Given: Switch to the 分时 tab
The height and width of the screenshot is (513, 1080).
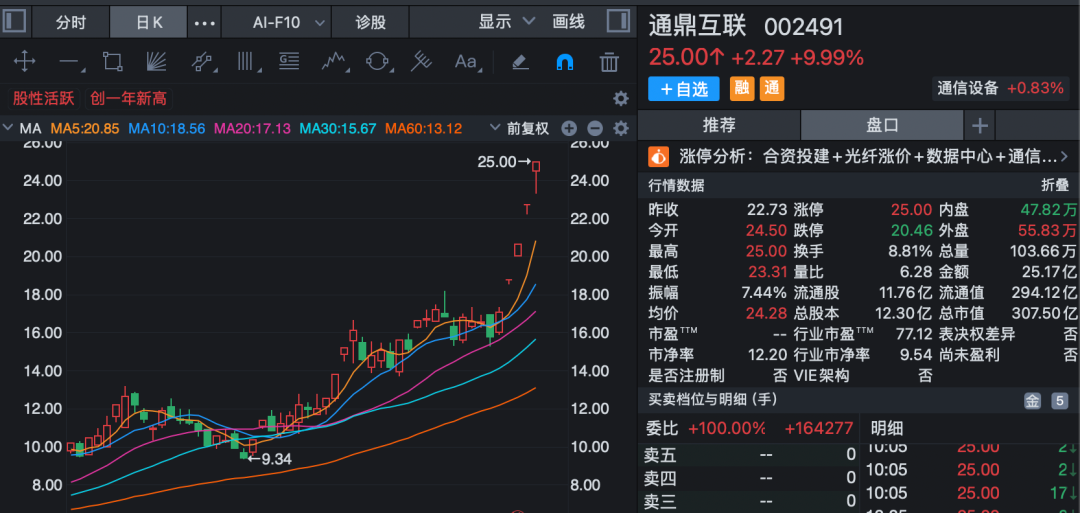Looking at the screenshot, I should [x=70, y=22].
